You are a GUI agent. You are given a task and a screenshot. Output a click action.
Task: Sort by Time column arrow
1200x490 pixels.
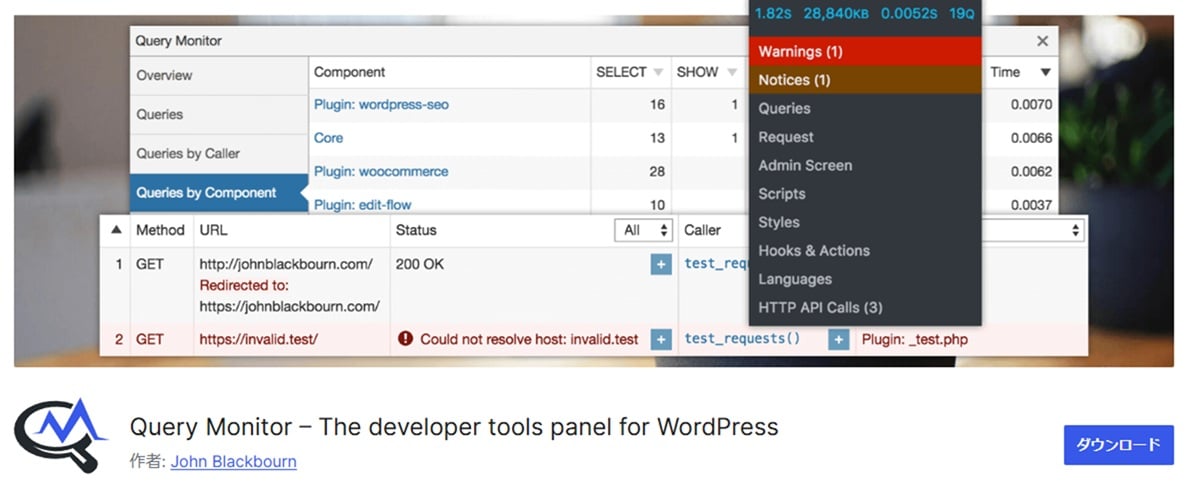tap(1045, 72)
